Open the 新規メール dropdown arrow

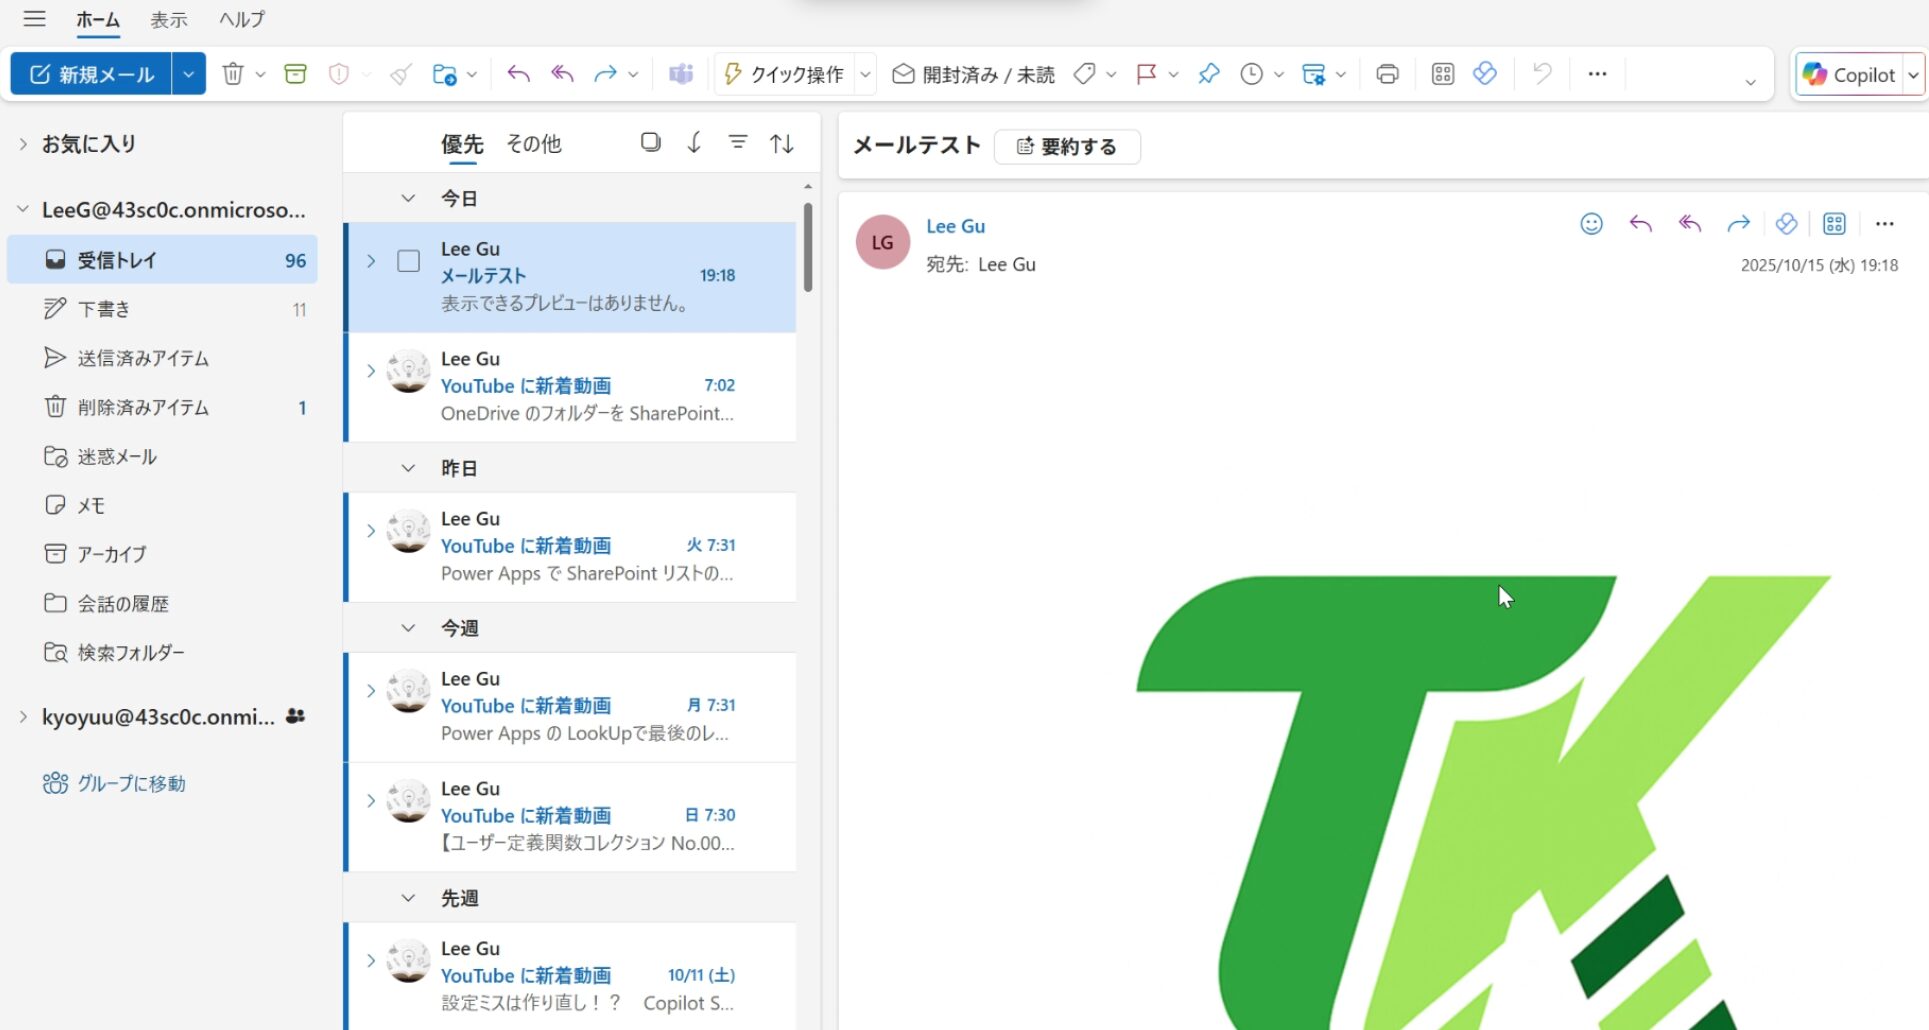(188, 74)
